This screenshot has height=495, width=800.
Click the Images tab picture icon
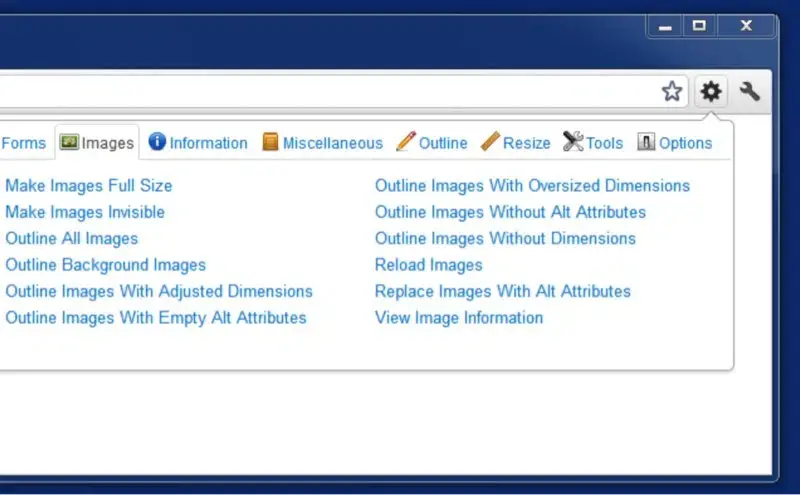click(x=69, y=142)
